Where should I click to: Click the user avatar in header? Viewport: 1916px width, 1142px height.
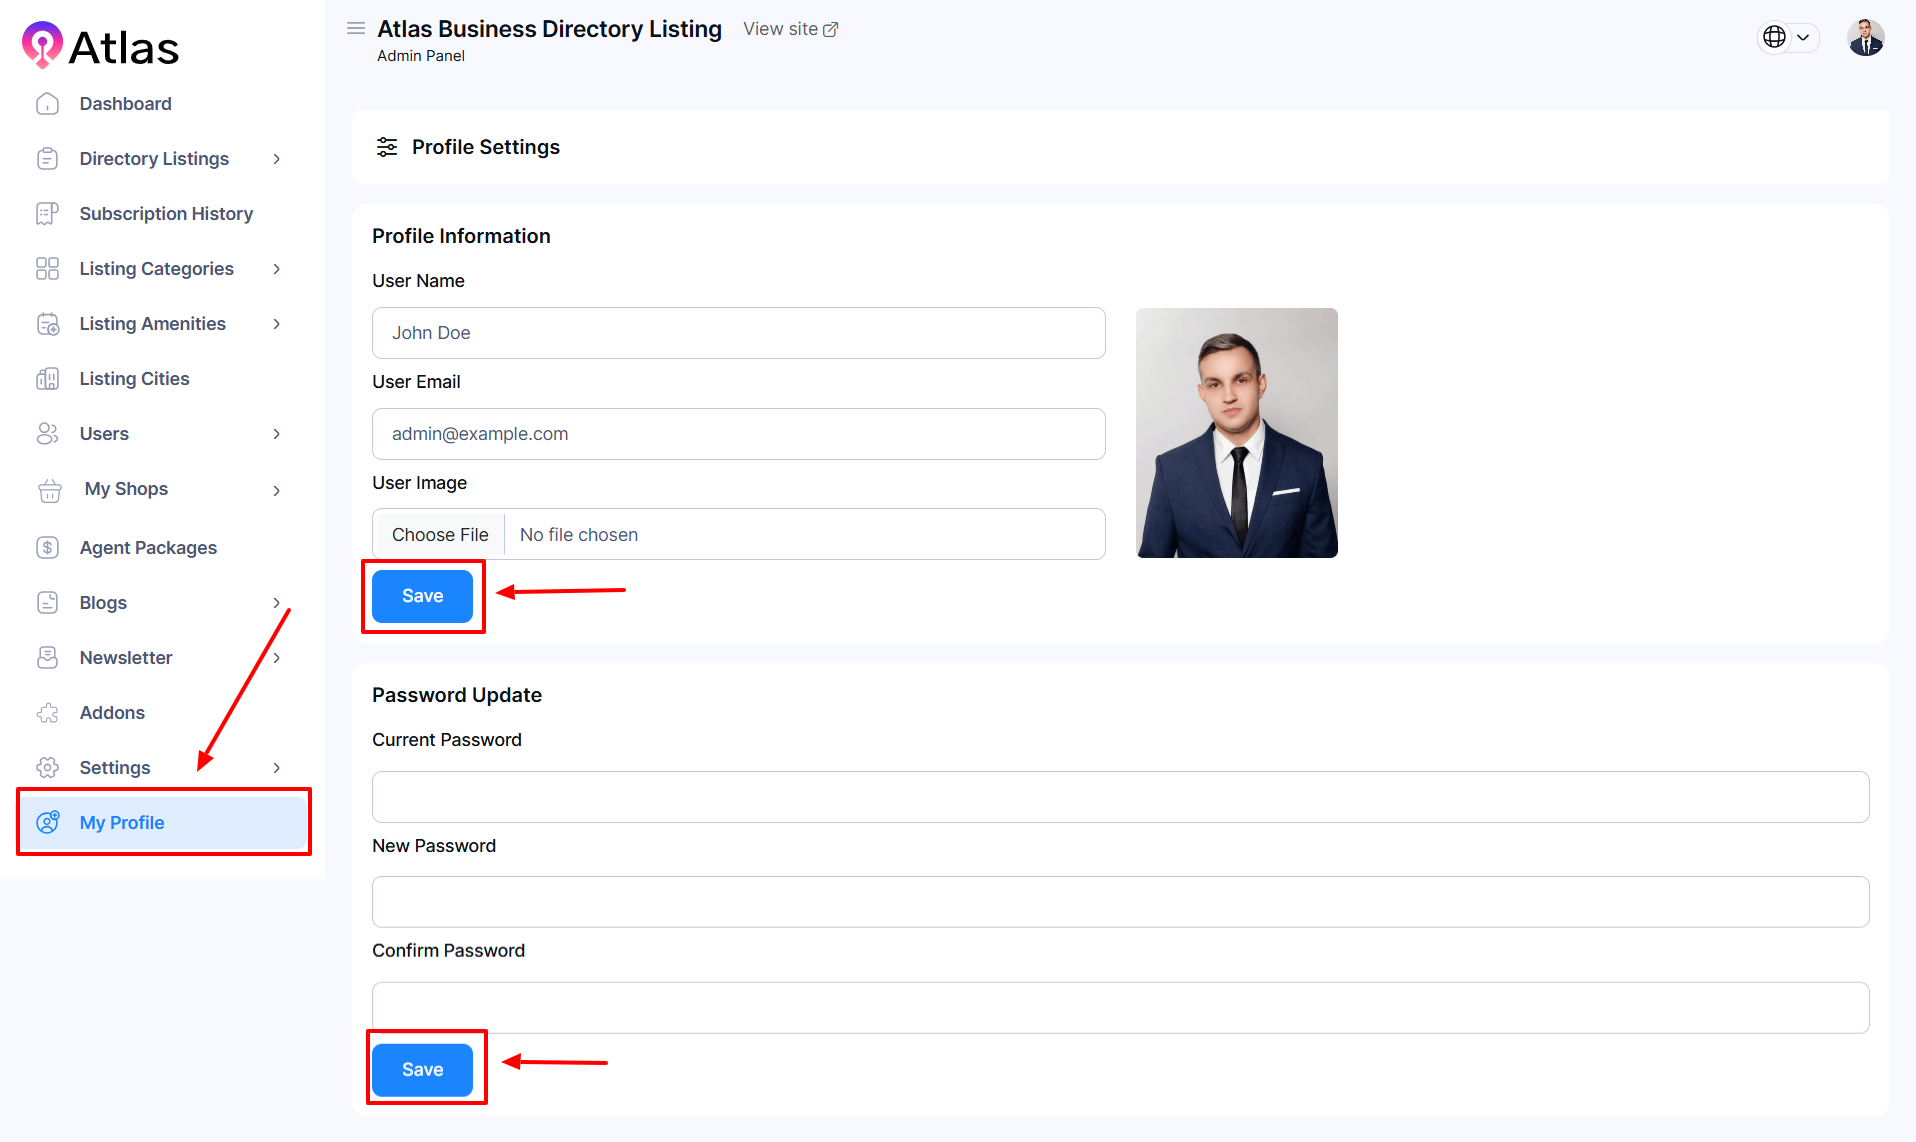pyautogui.click(x=1865, y=38)
